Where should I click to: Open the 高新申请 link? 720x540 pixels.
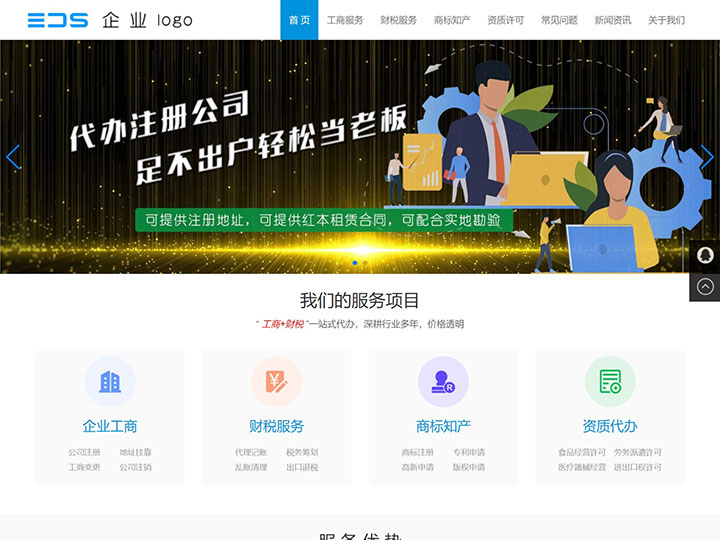(417, 467)
